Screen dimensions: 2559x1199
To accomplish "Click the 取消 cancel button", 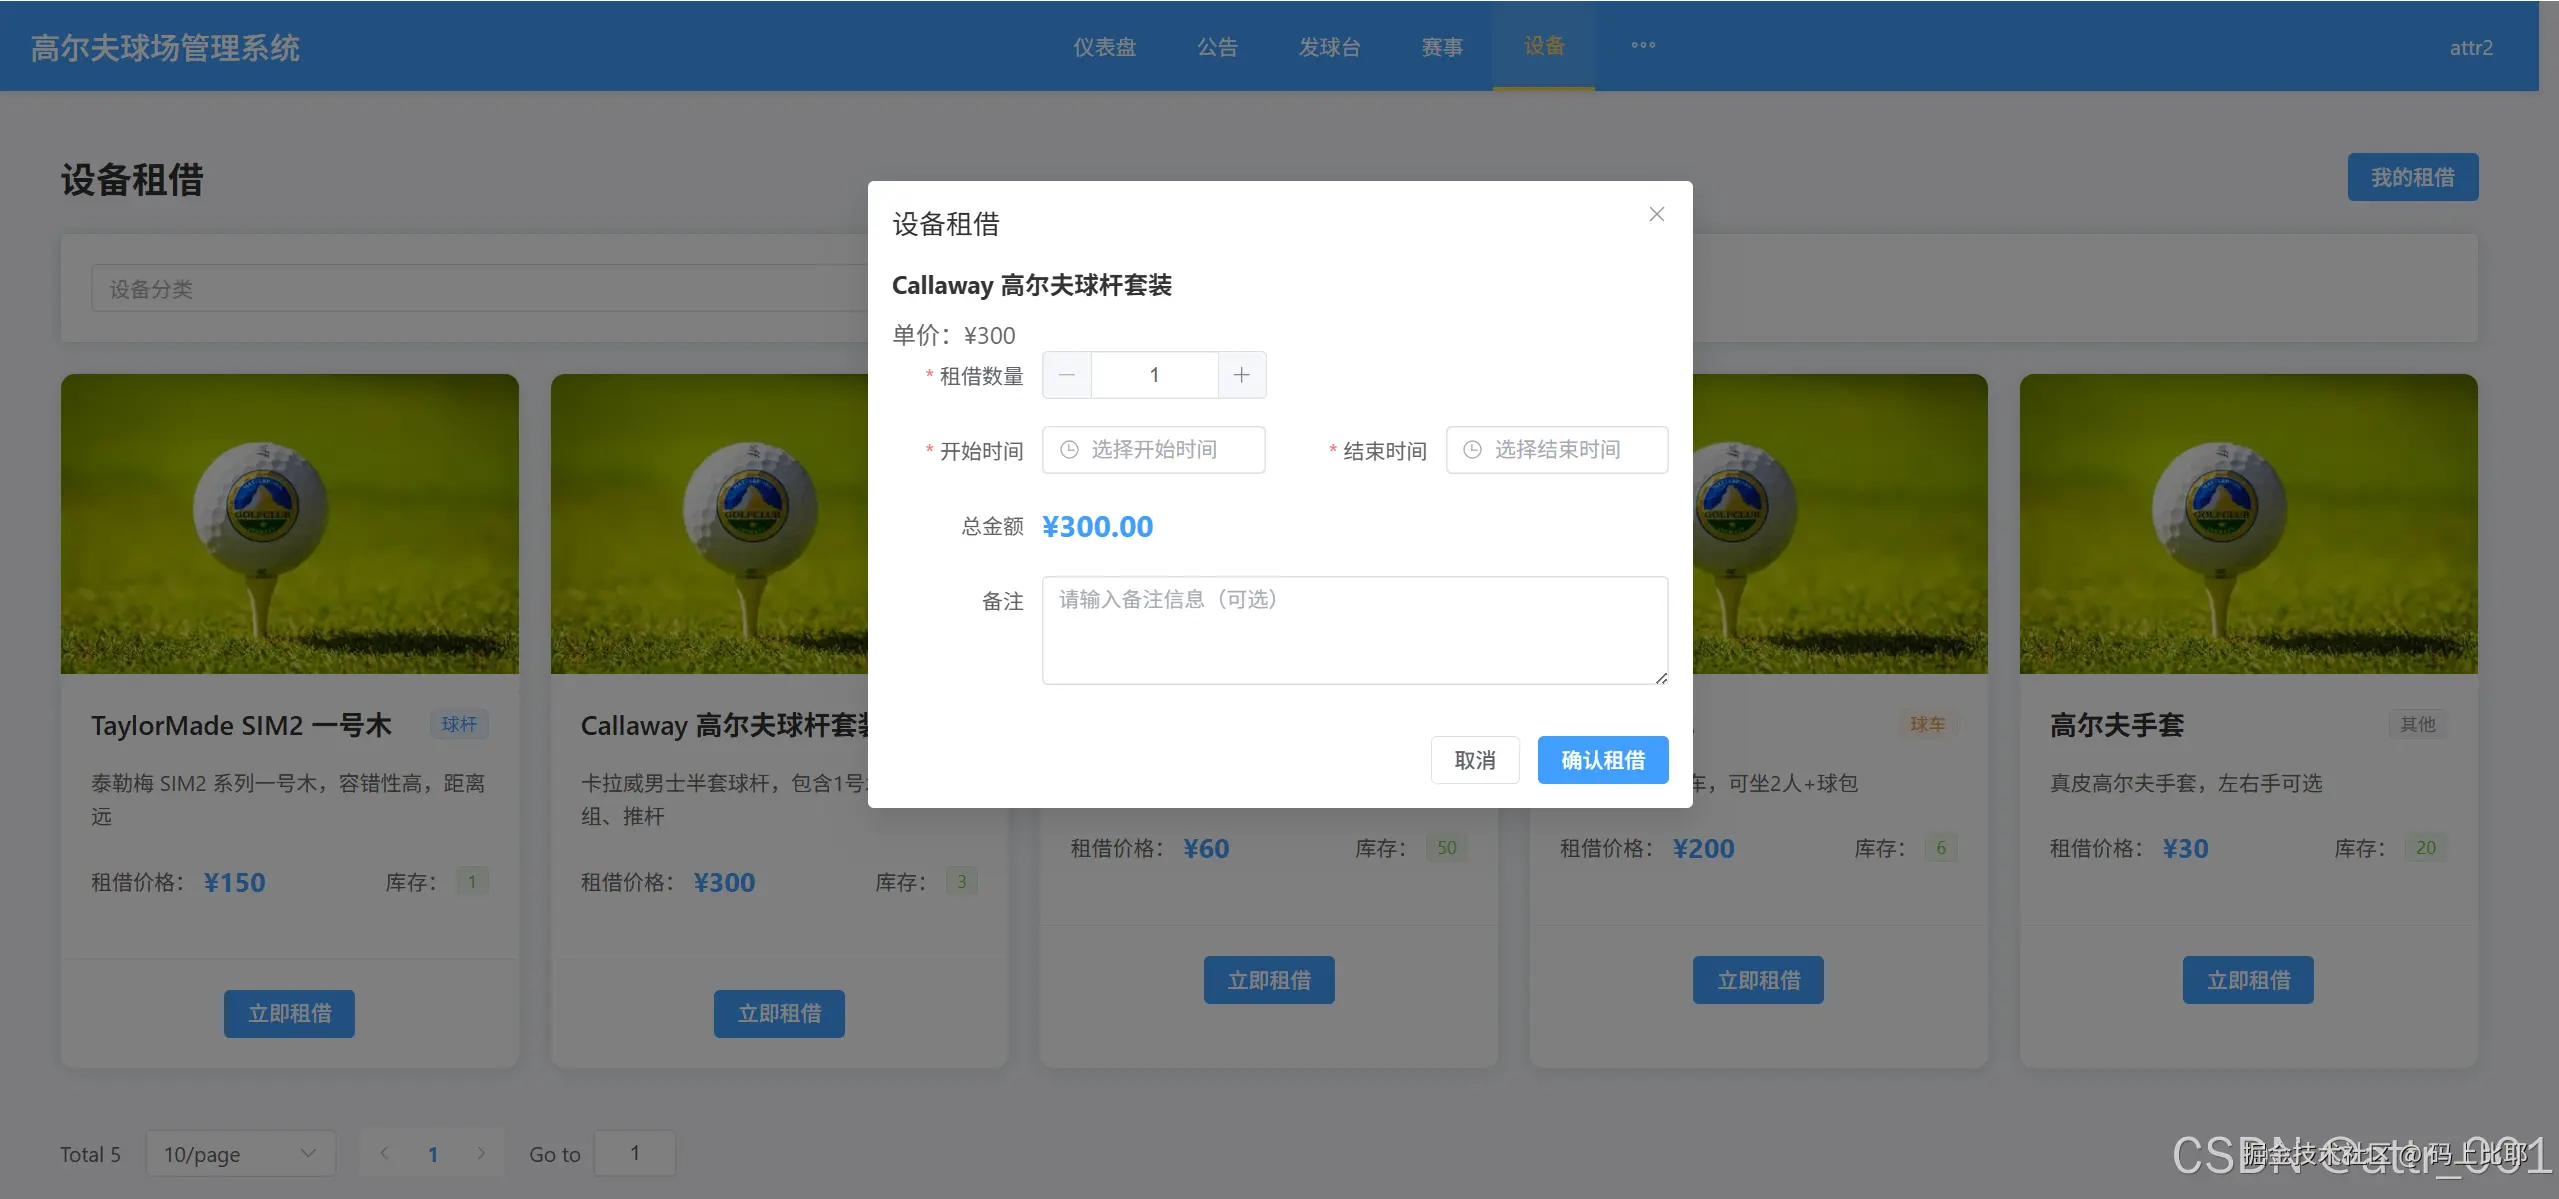I will [1475, 760].
